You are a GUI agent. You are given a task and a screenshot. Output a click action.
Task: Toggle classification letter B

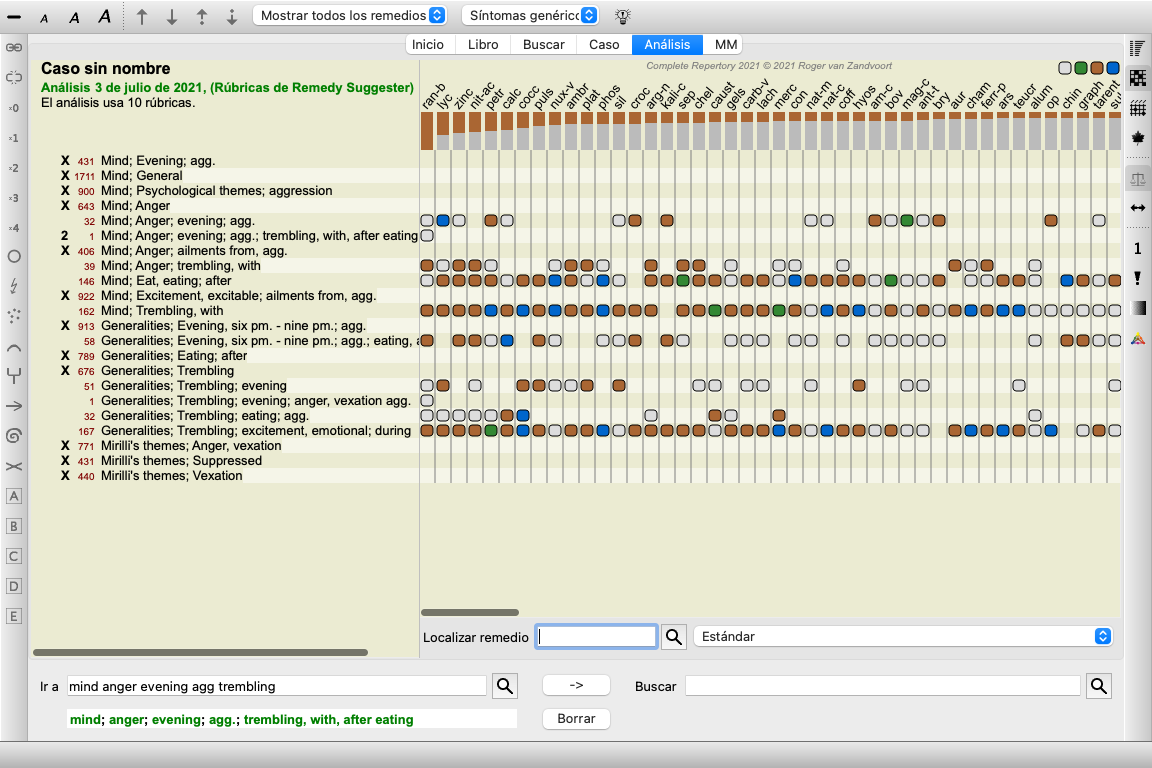(14, 526)
